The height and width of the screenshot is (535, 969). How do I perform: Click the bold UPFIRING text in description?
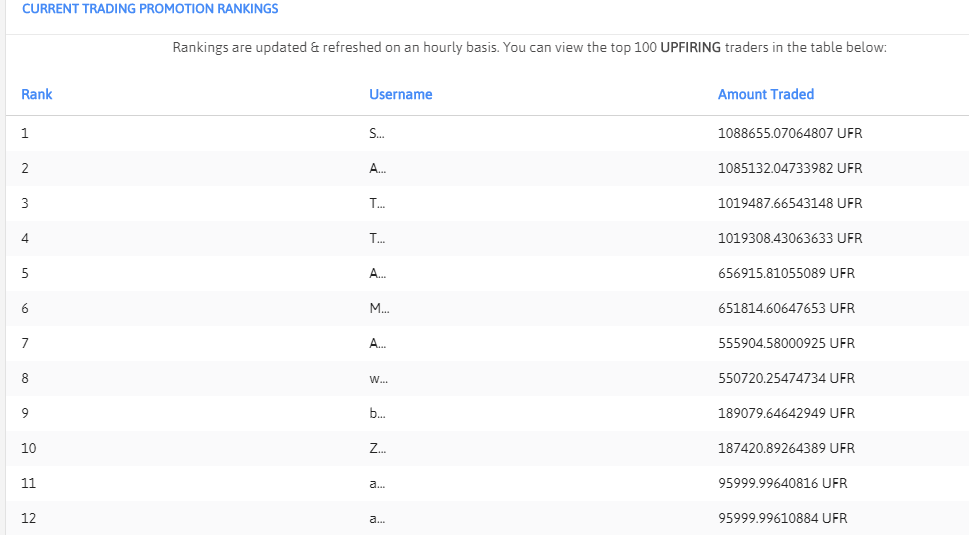coord(690,48)
